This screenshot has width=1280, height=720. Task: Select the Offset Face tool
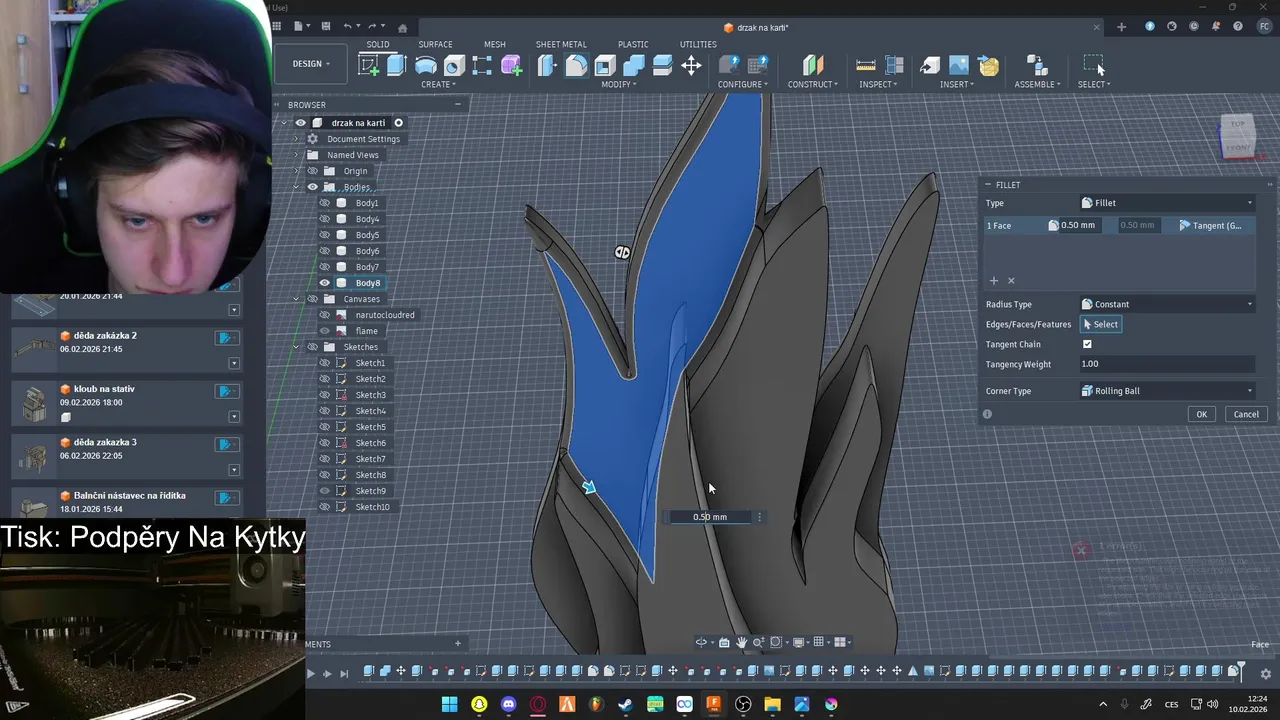click(662, 66)
